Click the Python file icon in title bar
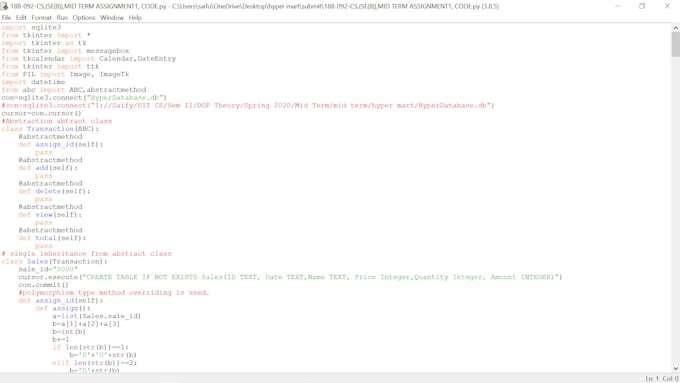Screen dimensions: 680x383 [4, 6]
